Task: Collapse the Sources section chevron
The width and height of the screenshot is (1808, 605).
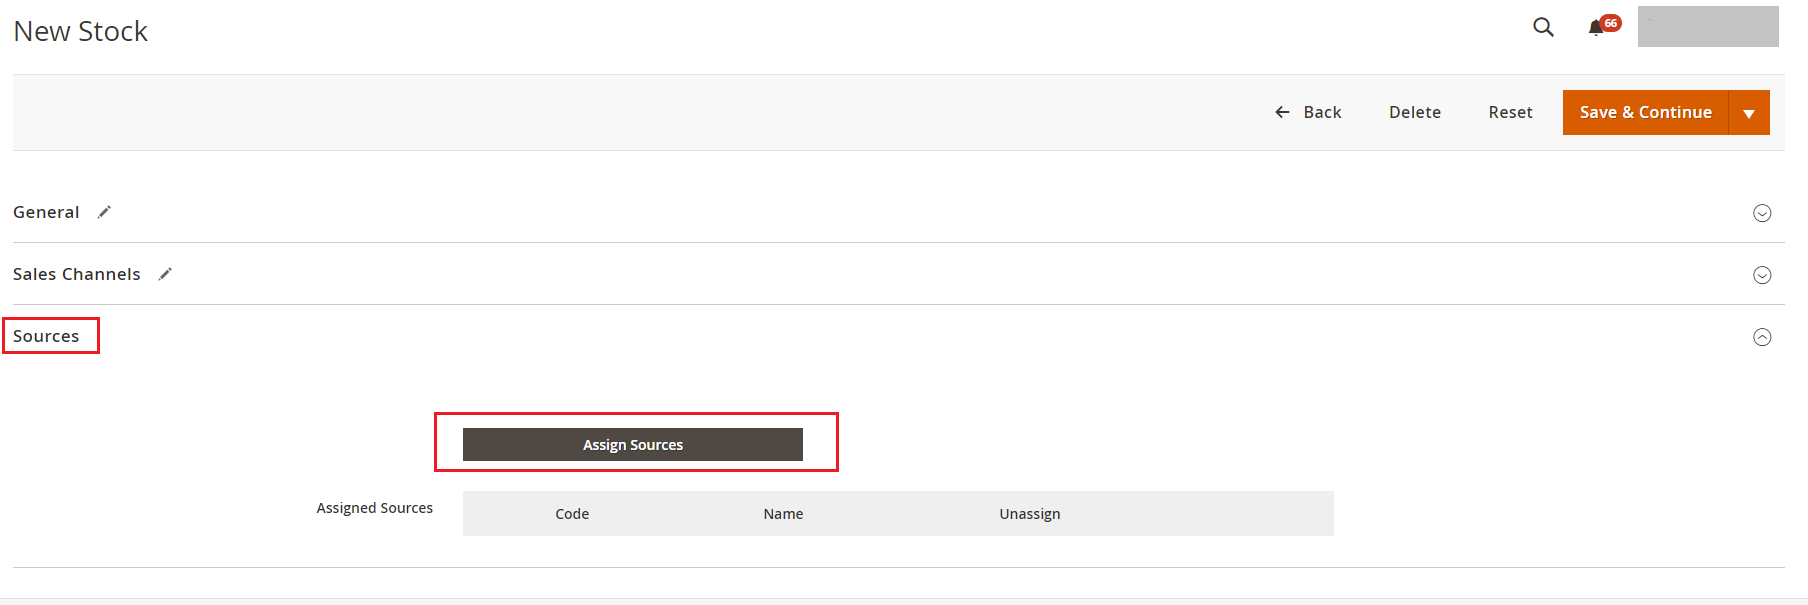Action: 1762,337
